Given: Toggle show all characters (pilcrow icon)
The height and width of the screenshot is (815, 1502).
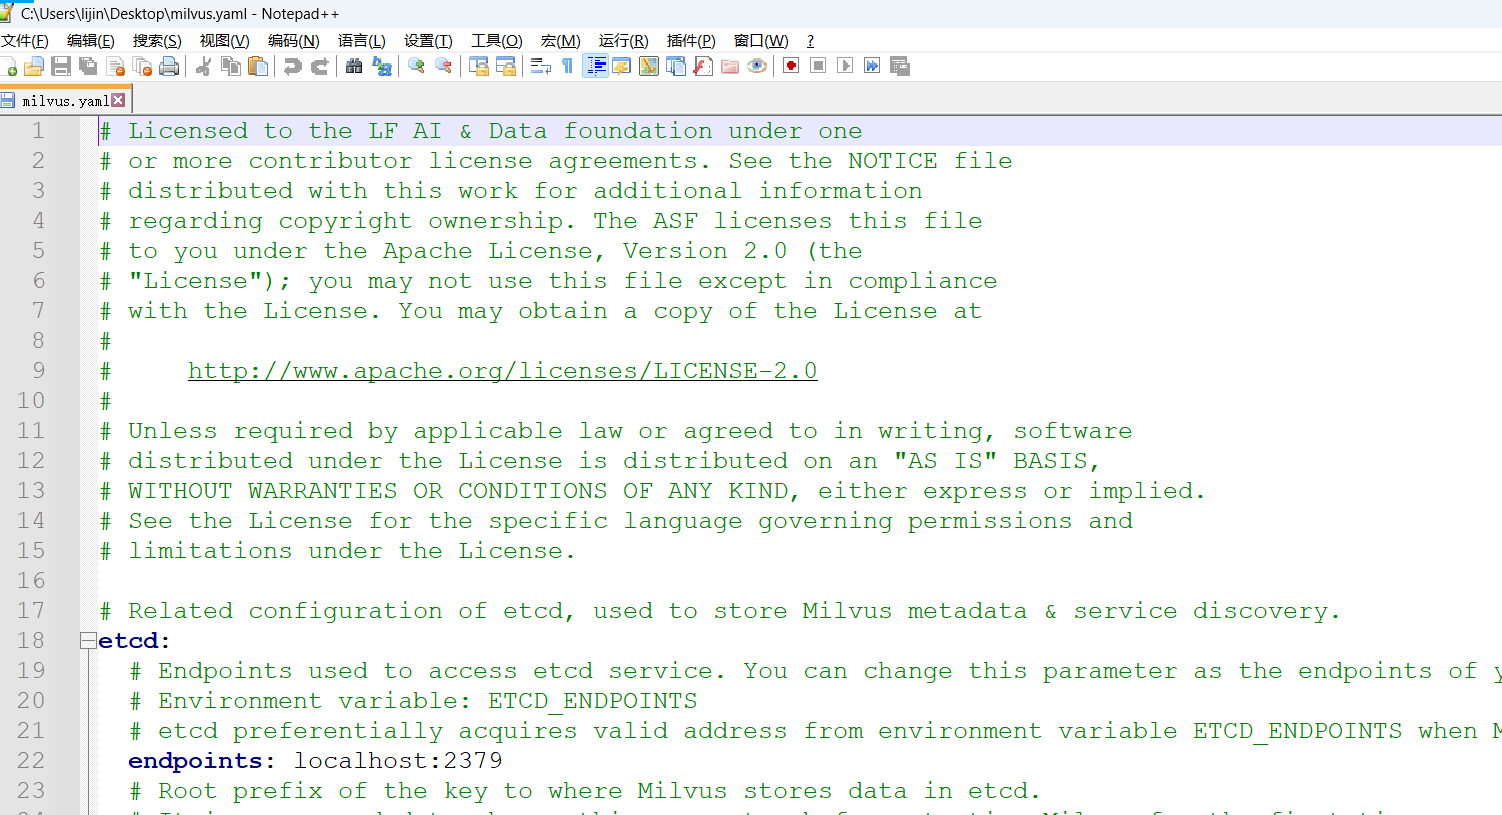Looking at the screenshot, I should [x=568, y=66].
